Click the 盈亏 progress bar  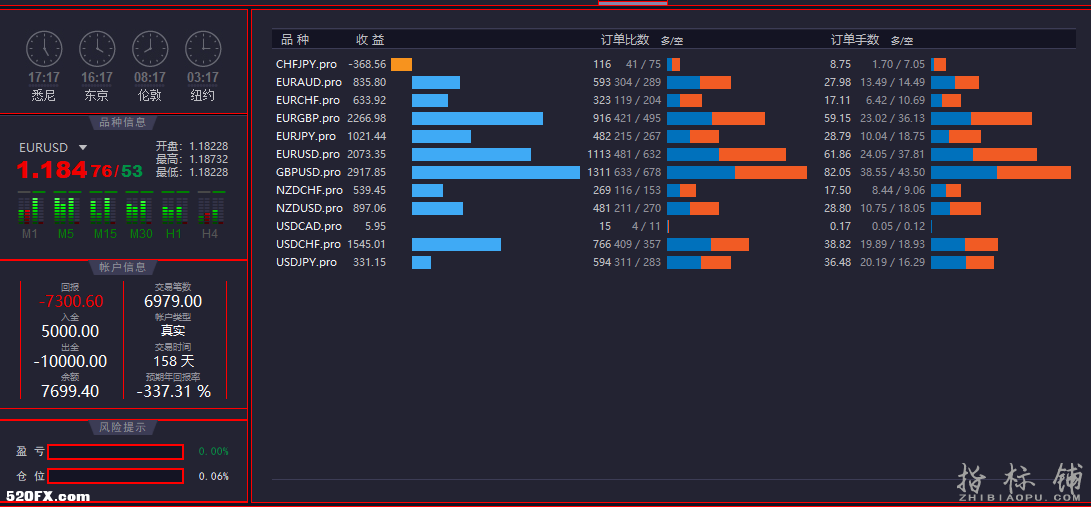pos(116,452)
